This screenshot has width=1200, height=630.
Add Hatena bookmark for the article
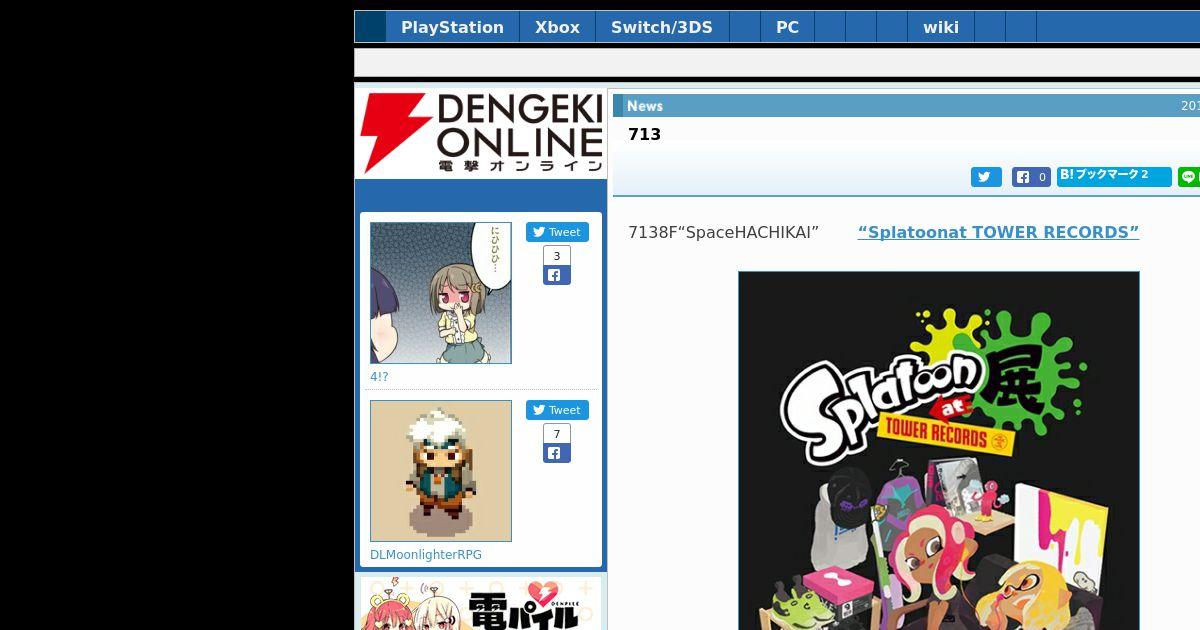coord(1114,176)
